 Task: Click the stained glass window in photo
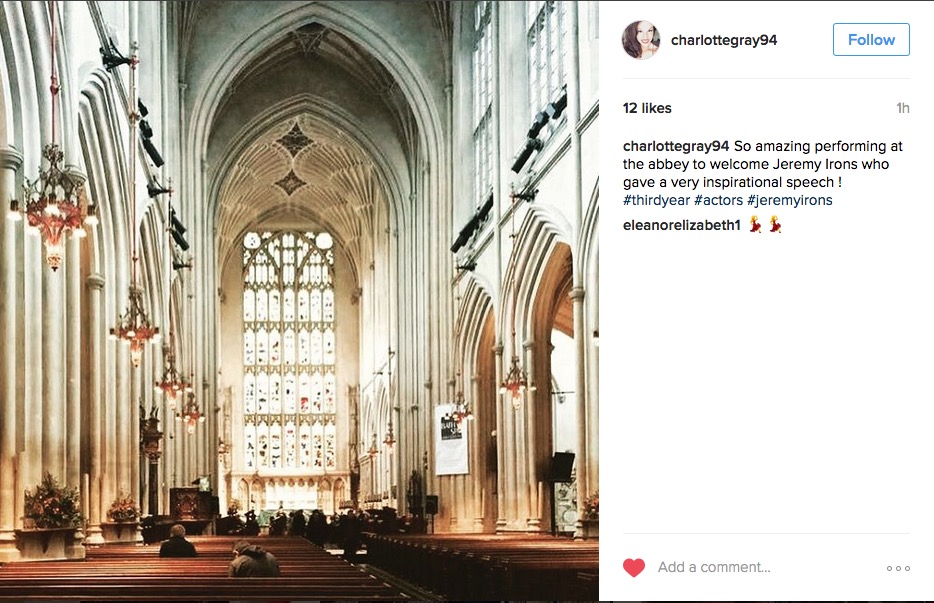tap(289, 350)
